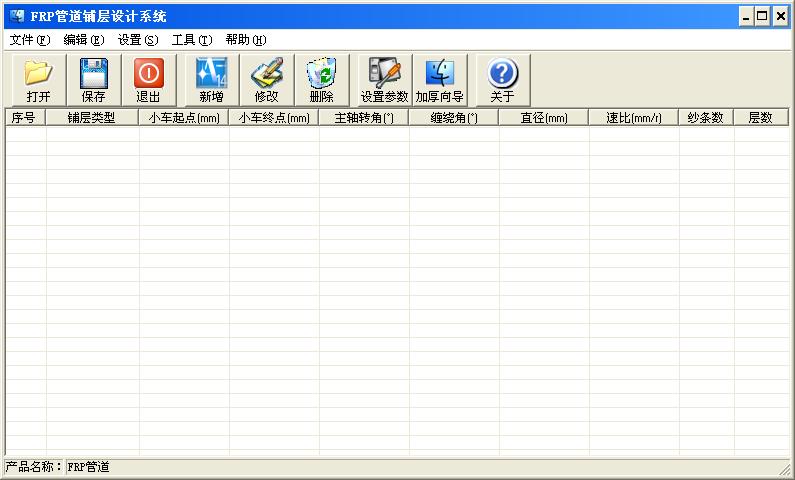
Task: Click the 关于 (About) question mark icon
Action: coord(502,73)
